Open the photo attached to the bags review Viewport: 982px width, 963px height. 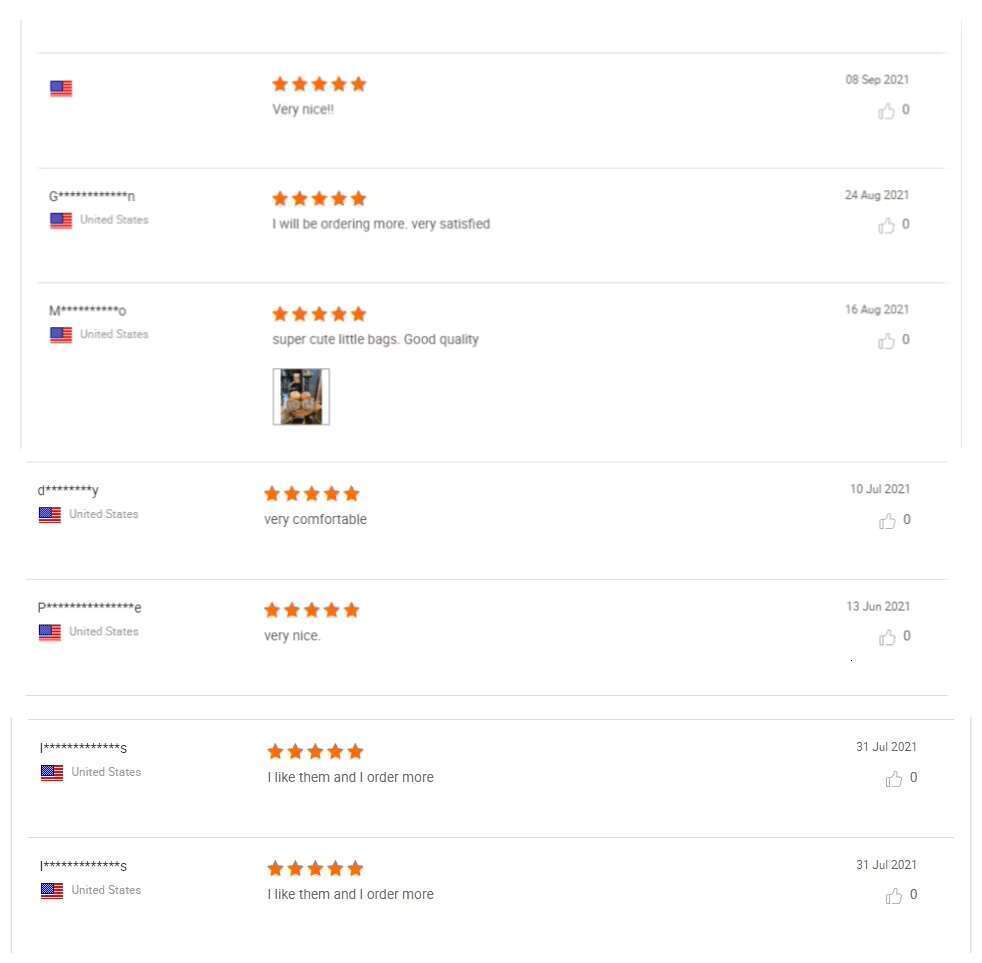[x=301, y=397]
